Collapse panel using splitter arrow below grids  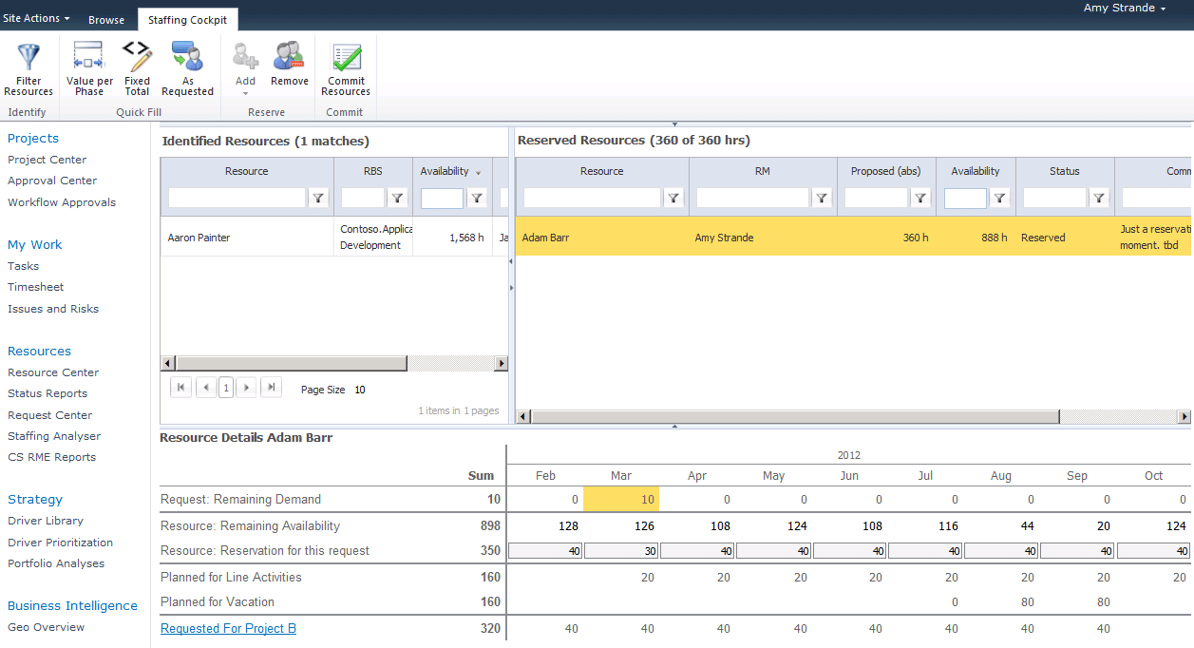675,427
